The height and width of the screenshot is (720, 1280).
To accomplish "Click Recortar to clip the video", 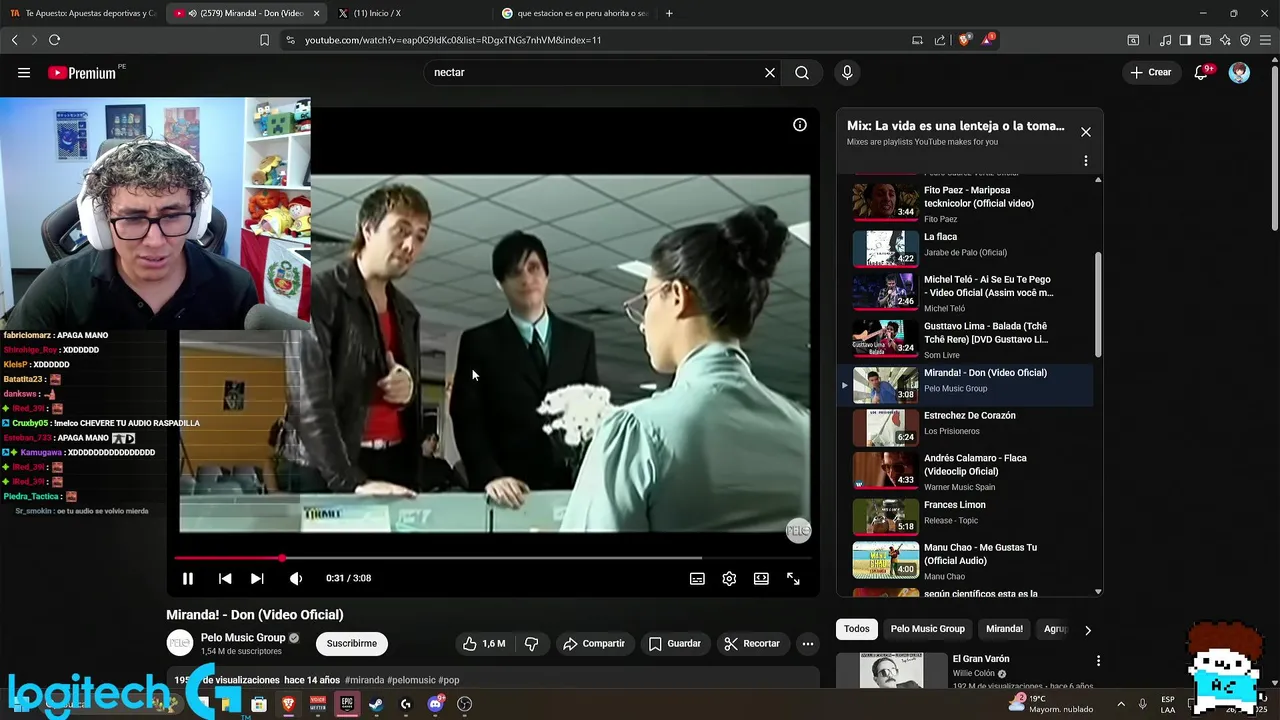I will pyautogui.click(x=752, y=643).
